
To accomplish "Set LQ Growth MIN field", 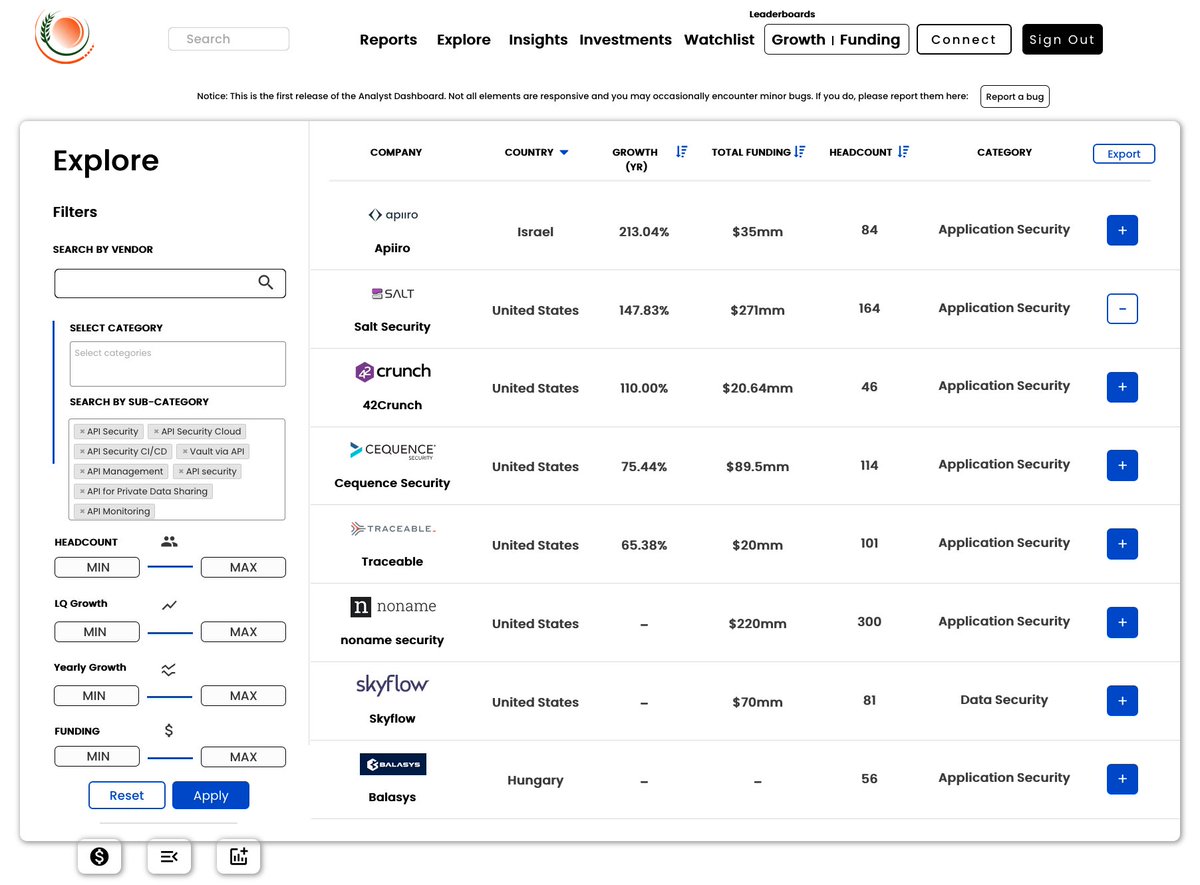I will [x=96, y=632].
